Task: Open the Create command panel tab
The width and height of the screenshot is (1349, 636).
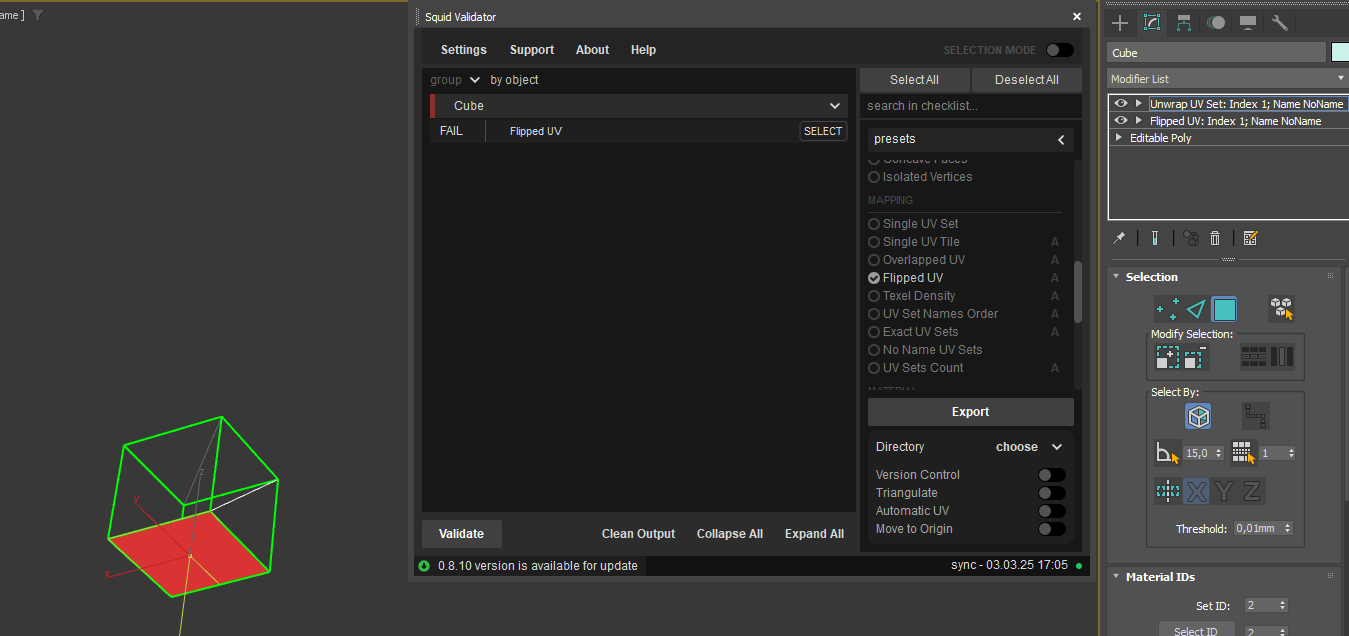Action: pyautogui.click(x=1120, y=23)
